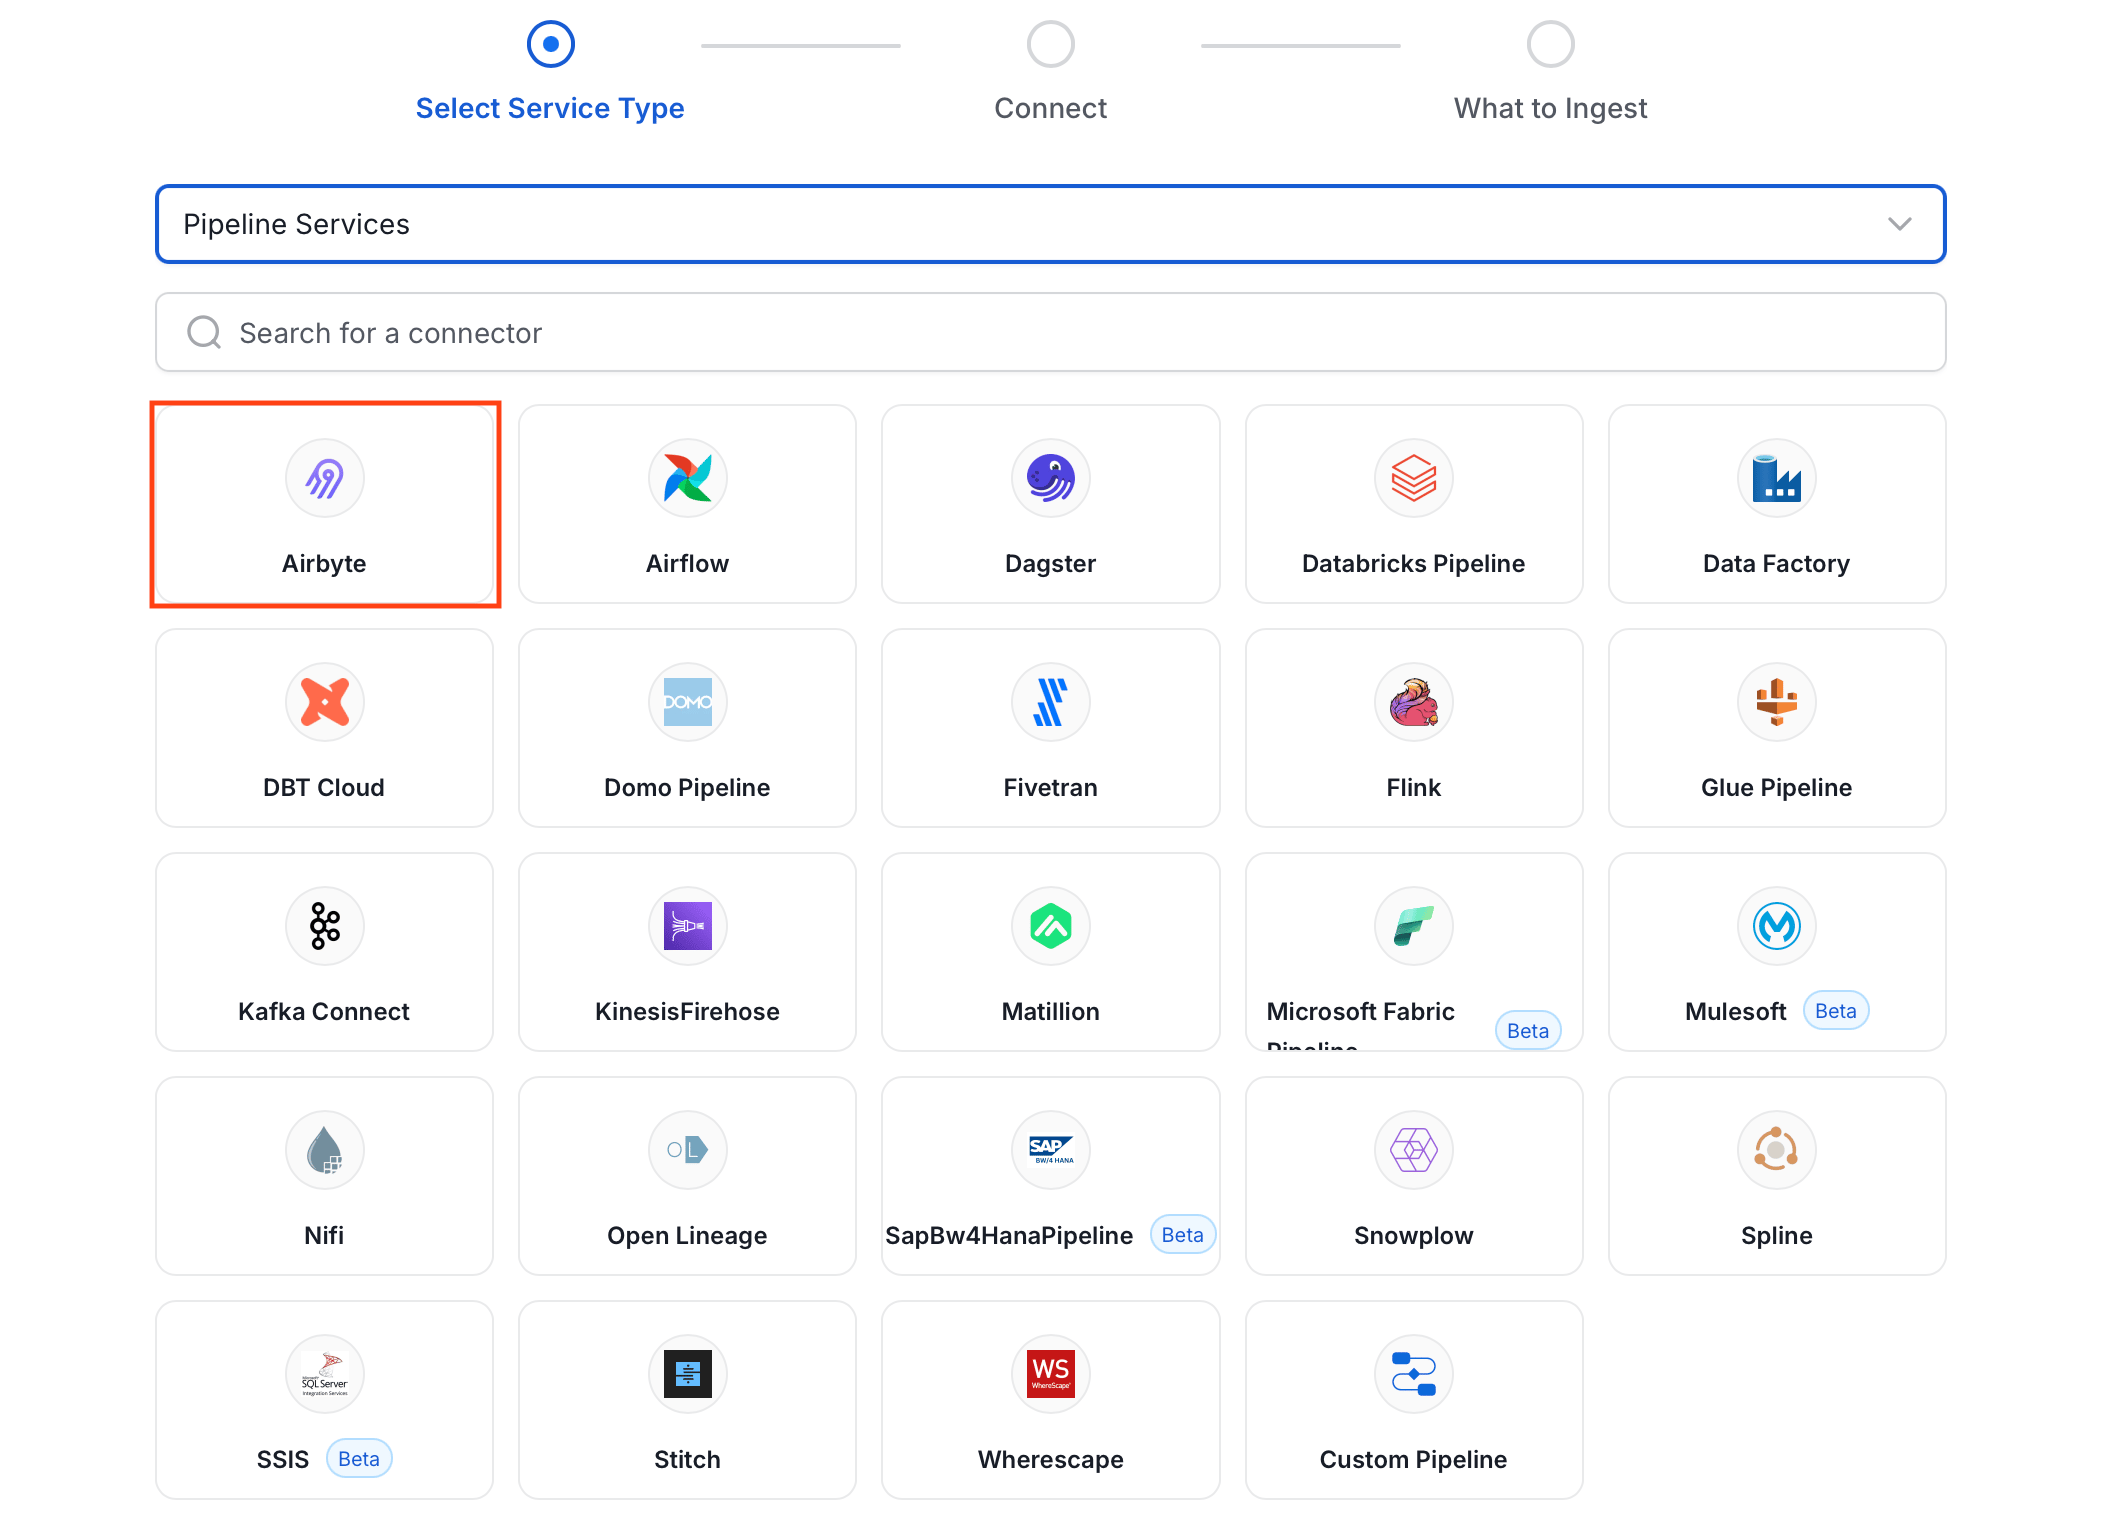The width and height of the screenshot is (2102, 1536).
Task: Click the Domo Pipeline label
Action: (x=687, y=787)
